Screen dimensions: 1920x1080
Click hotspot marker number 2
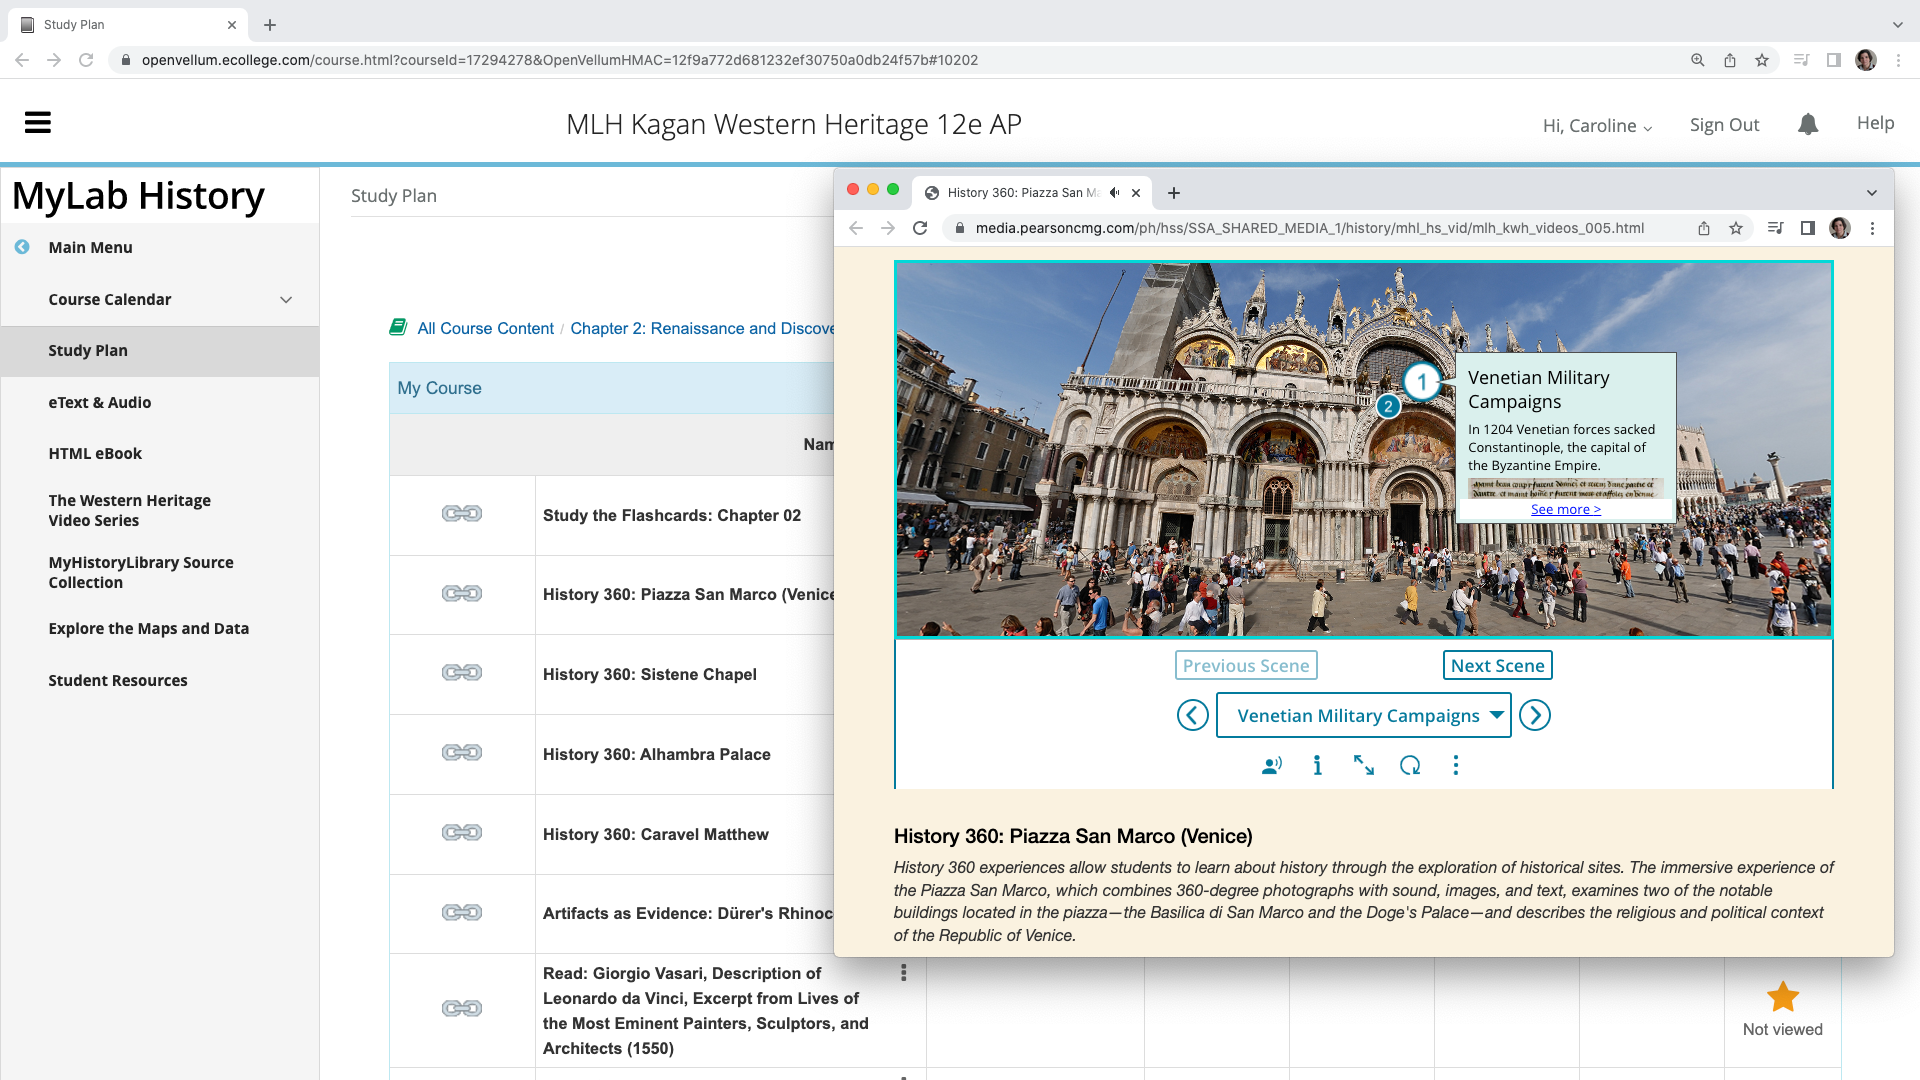click(x=1387, y=407)
